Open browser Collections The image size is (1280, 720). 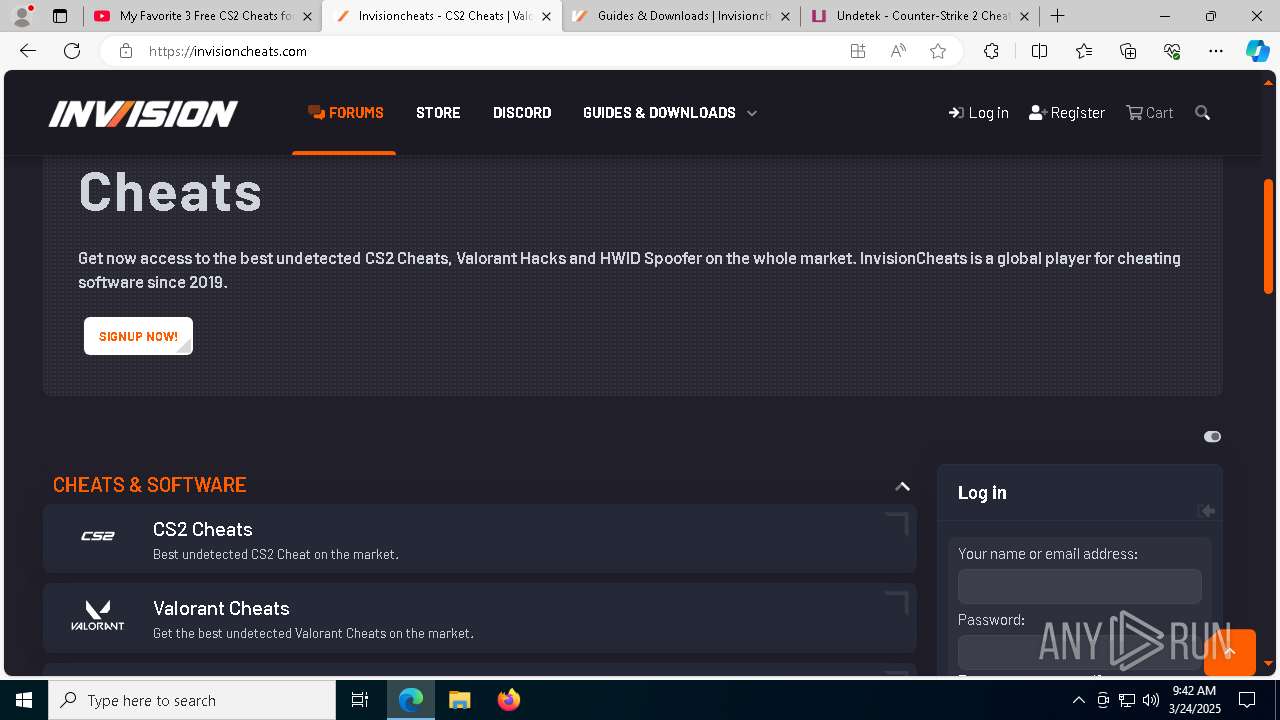(x=1128, y=51)
